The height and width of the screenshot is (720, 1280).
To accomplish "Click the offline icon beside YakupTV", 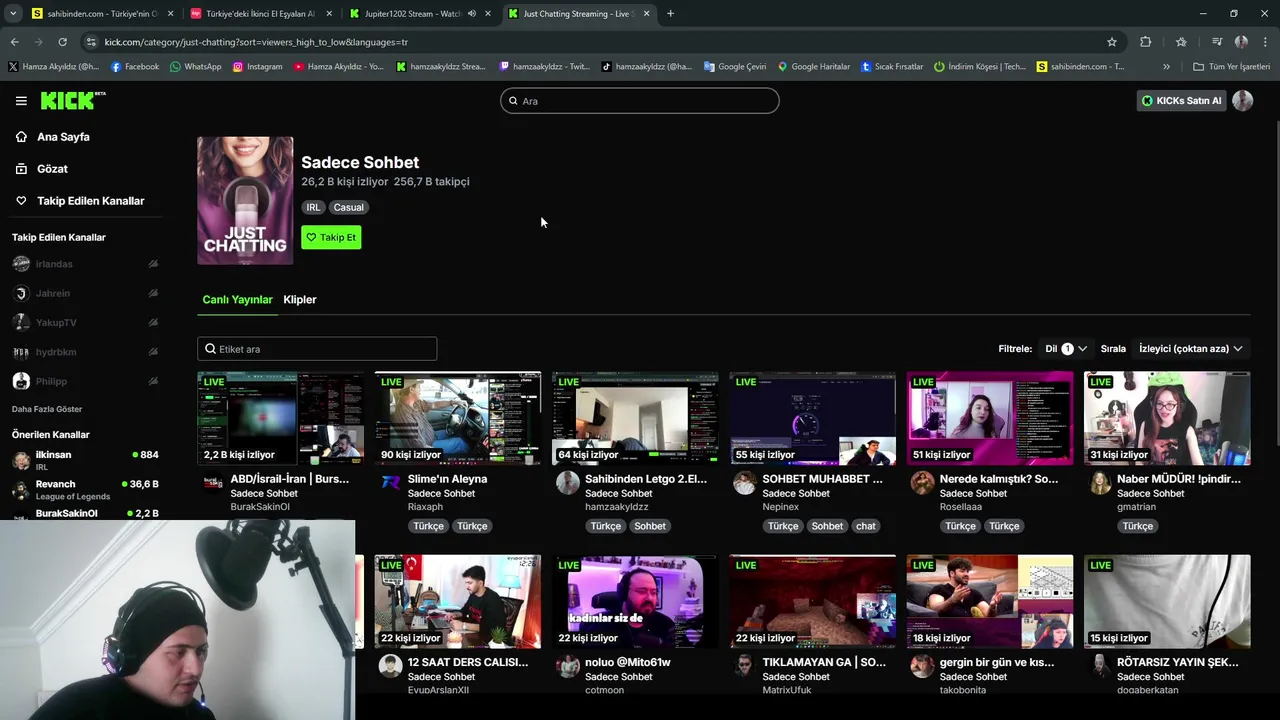I will tap(153, 322).
